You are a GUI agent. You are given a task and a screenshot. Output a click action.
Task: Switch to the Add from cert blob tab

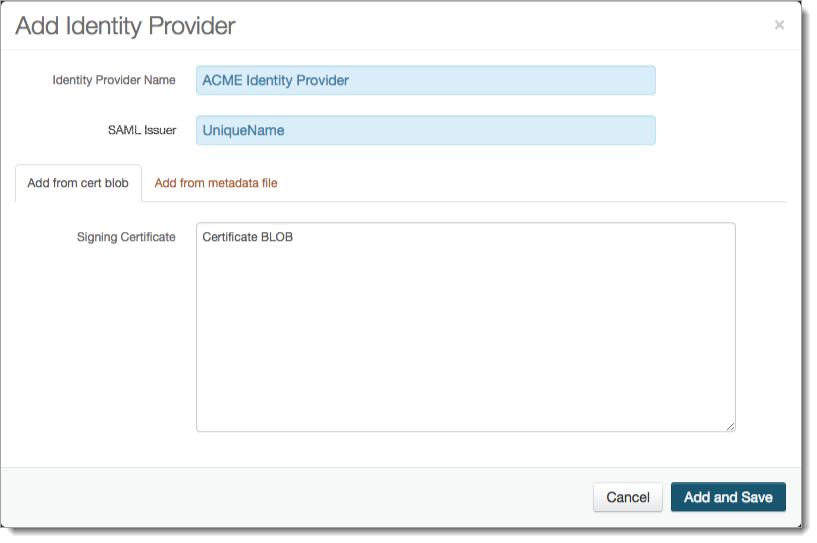(78, 183)
